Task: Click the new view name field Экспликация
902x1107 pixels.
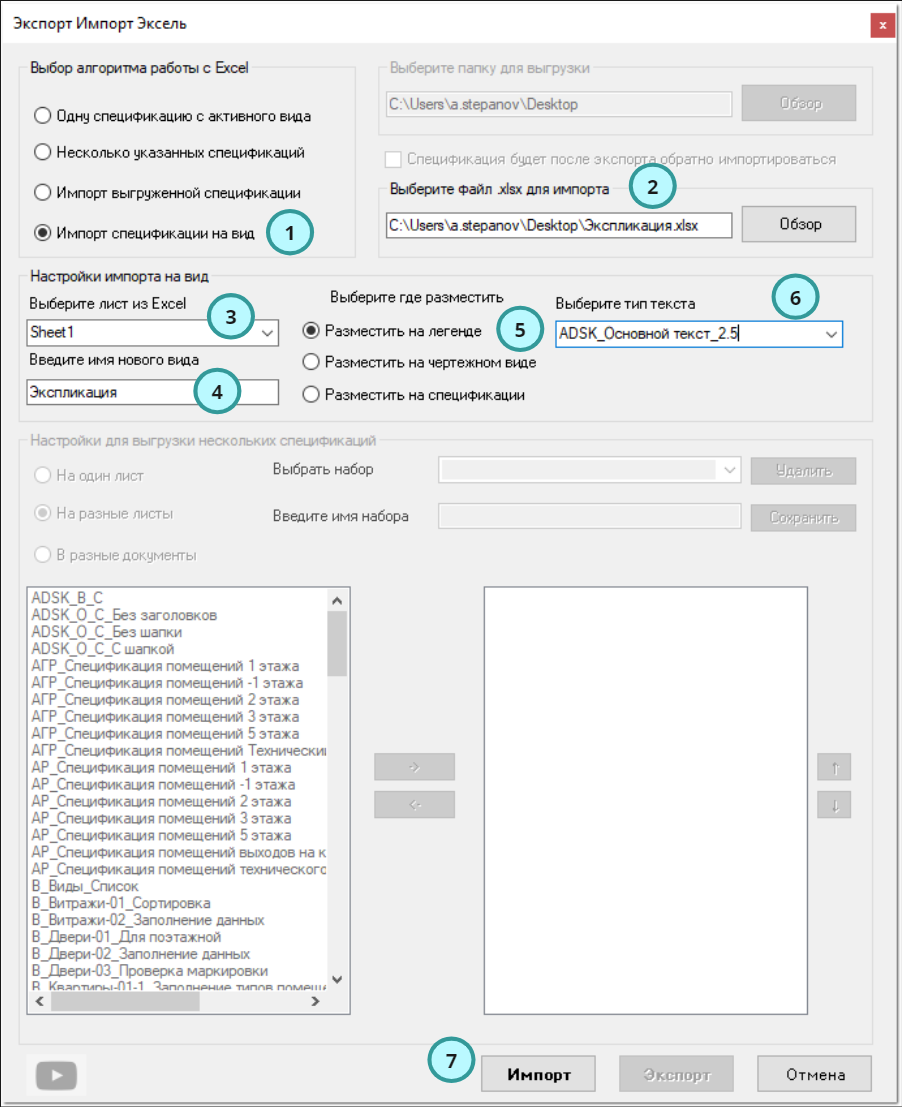Action: [152, 393]
